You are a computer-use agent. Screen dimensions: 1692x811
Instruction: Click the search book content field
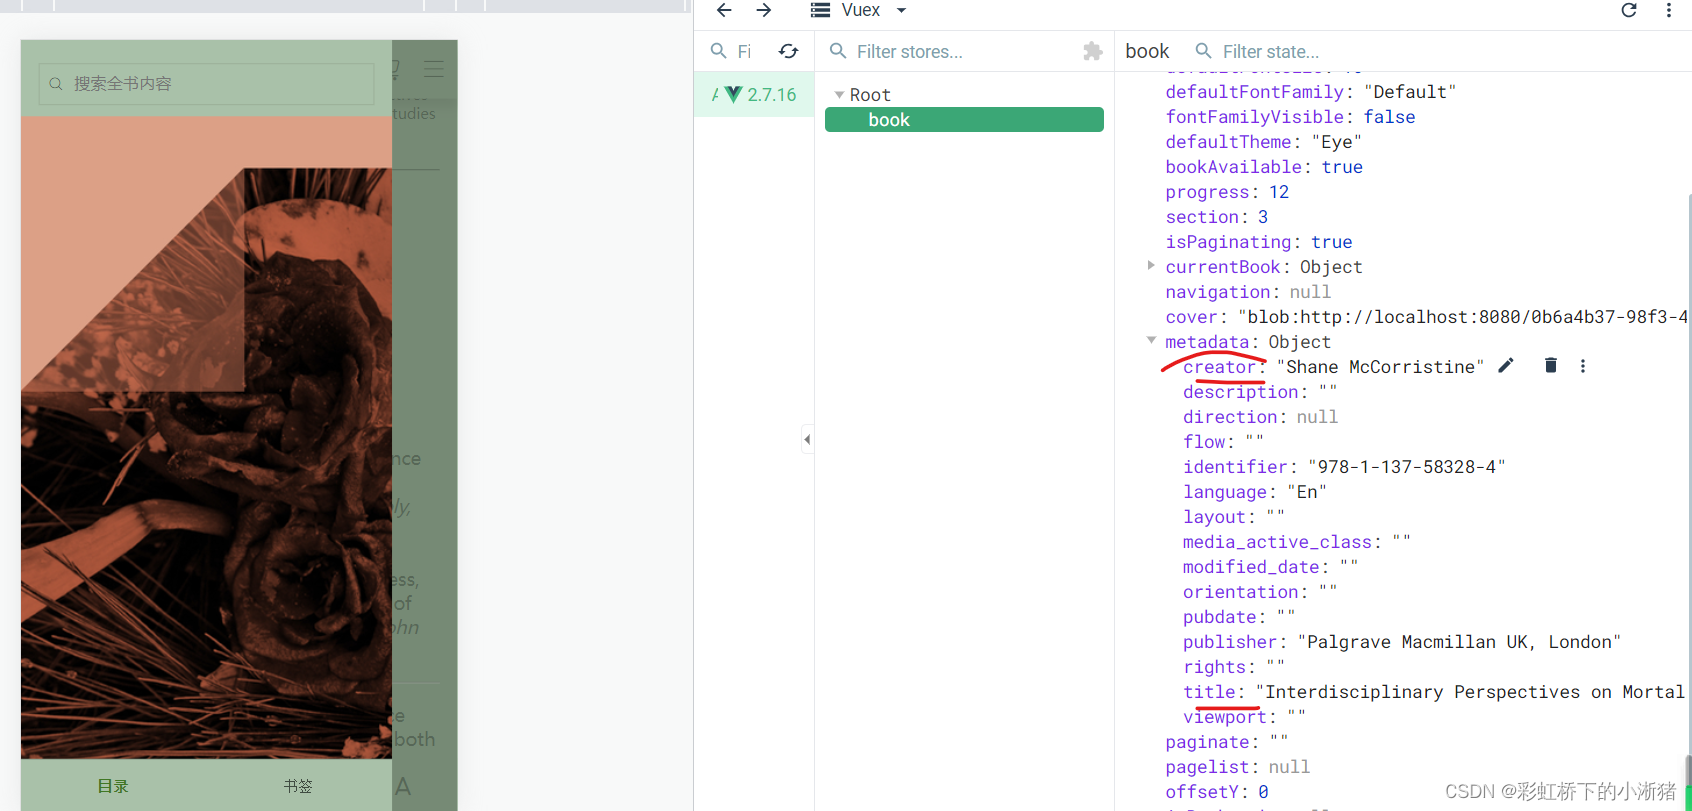[x=206, y=84]
